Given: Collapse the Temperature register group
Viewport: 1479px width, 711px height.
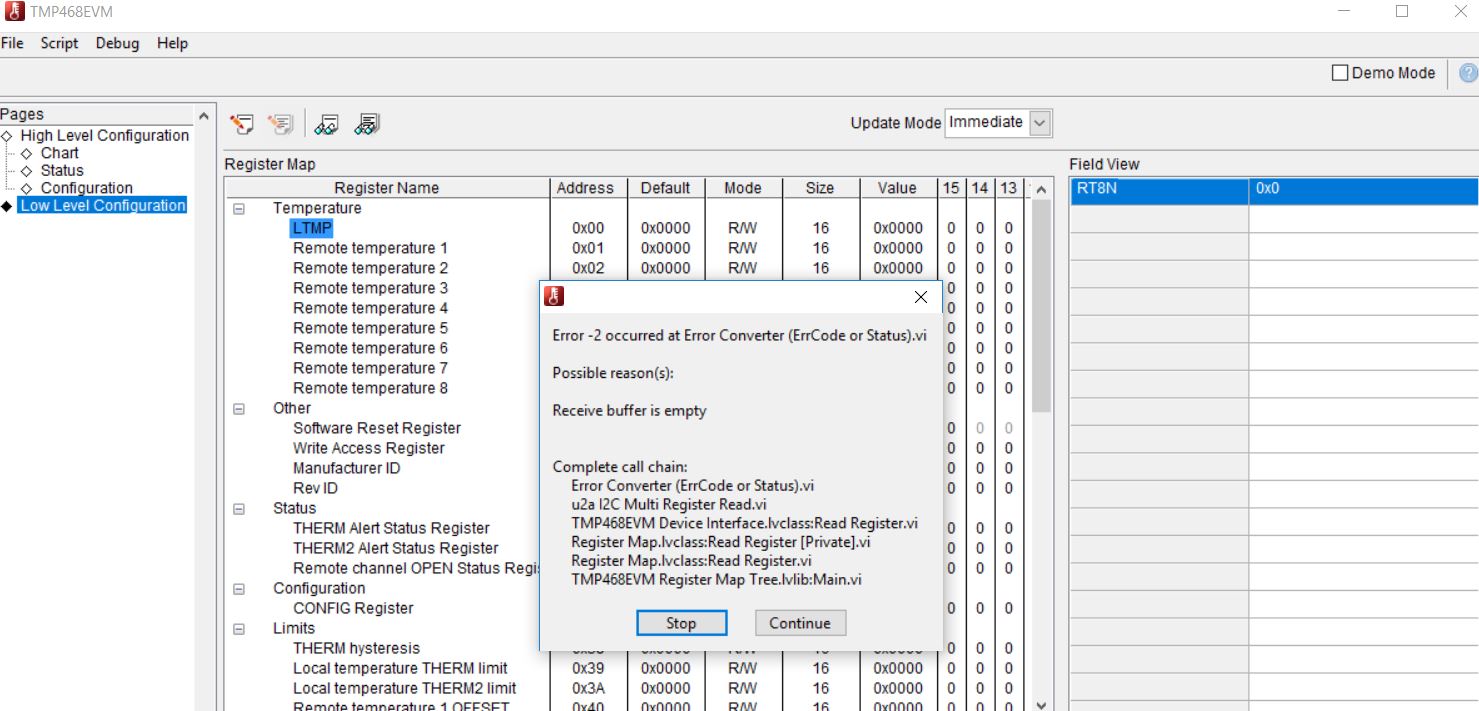Looking at the screenshot, I should 239,209.
